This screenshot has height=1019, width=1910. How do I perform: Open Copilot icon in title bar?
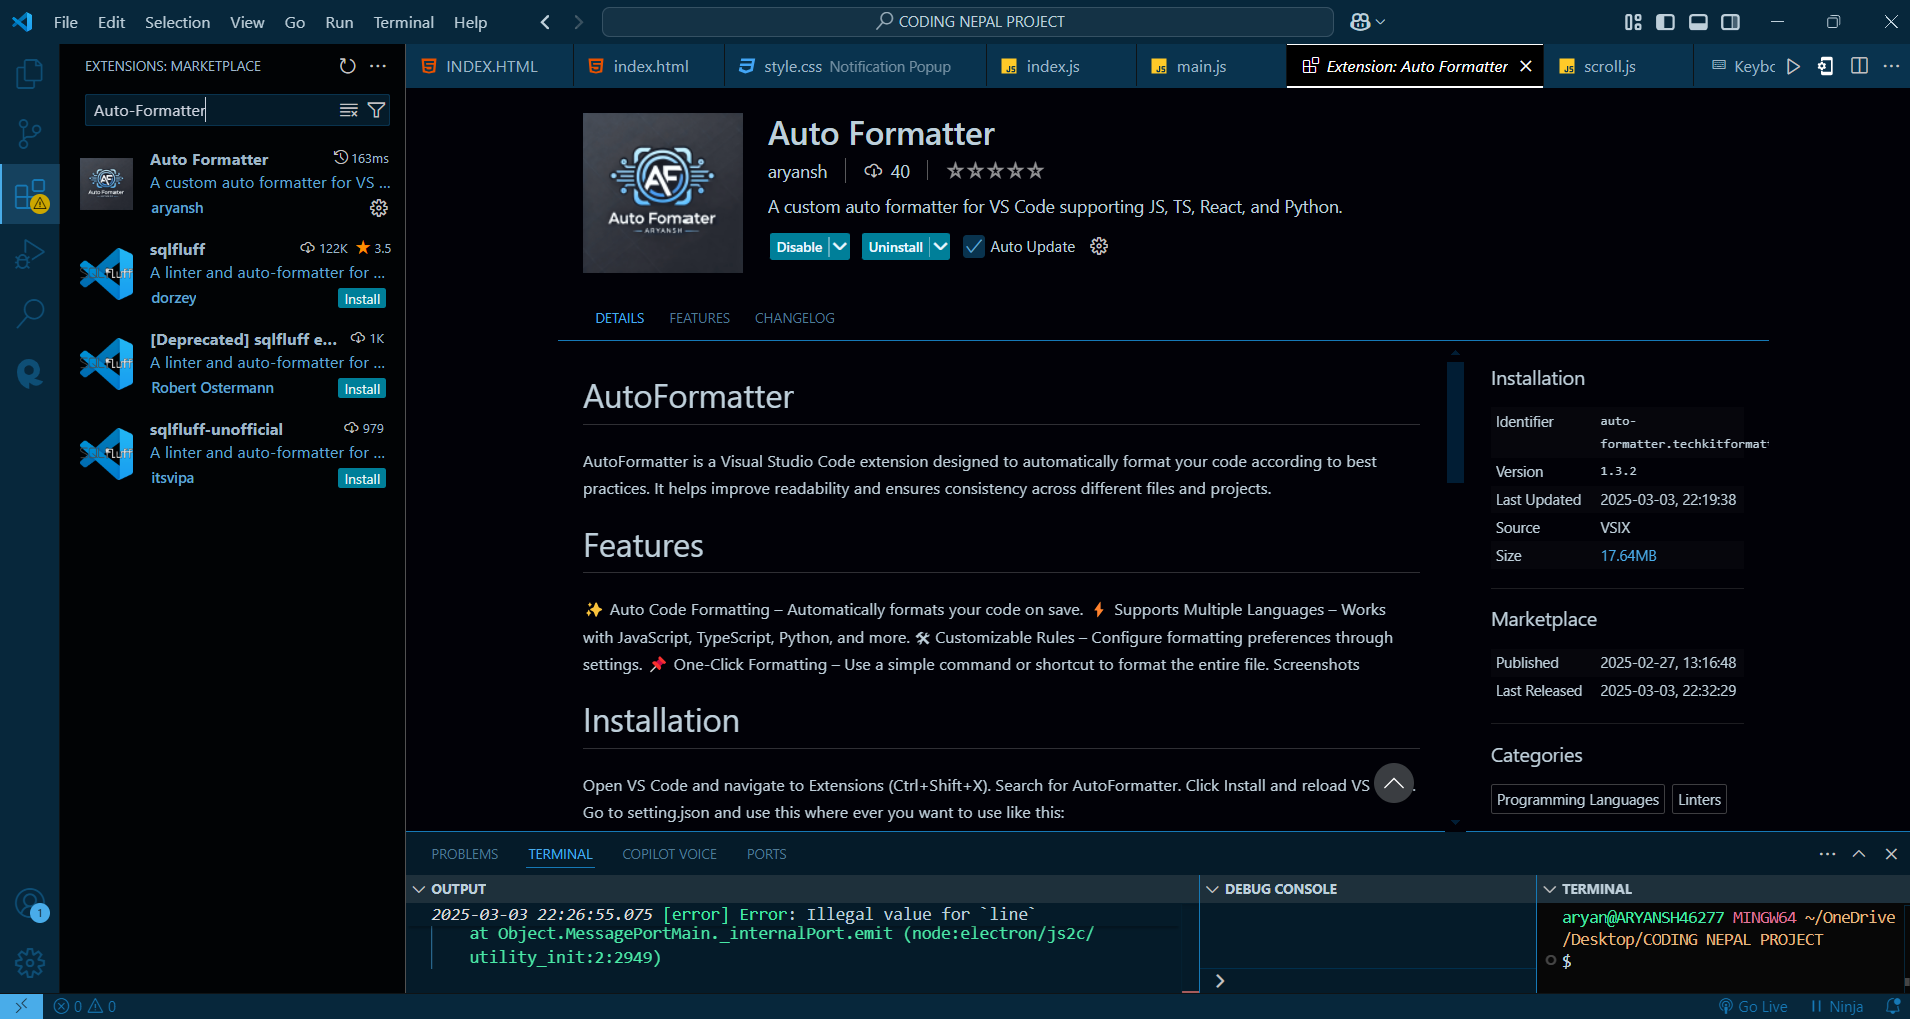(x=1360, y=22)
